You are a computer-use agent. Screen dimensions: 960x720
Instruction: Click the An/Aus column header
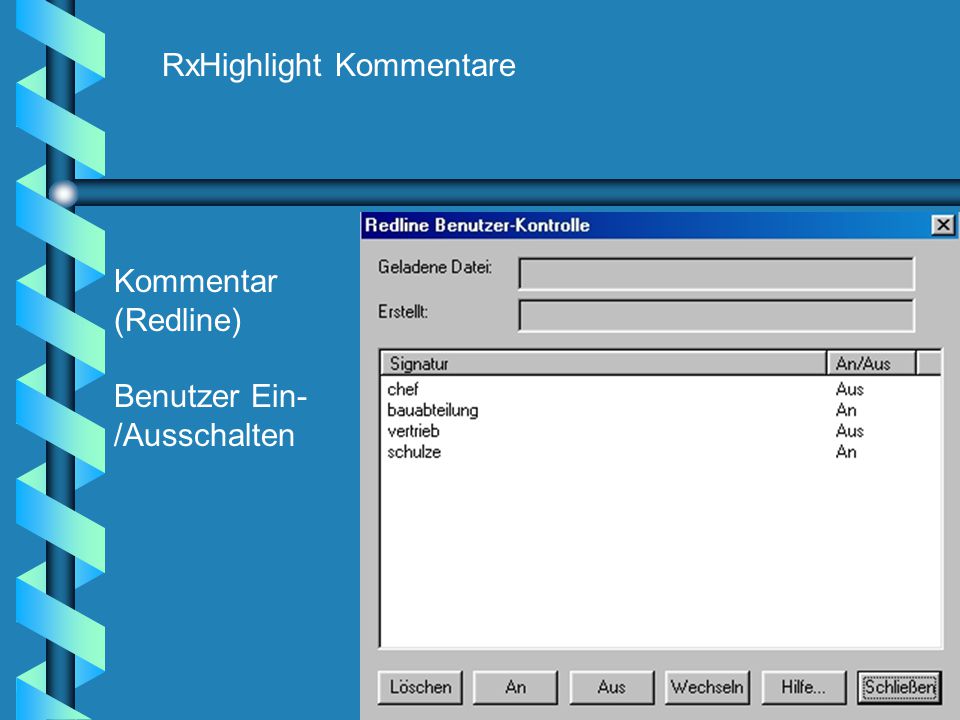click(871, 363)
